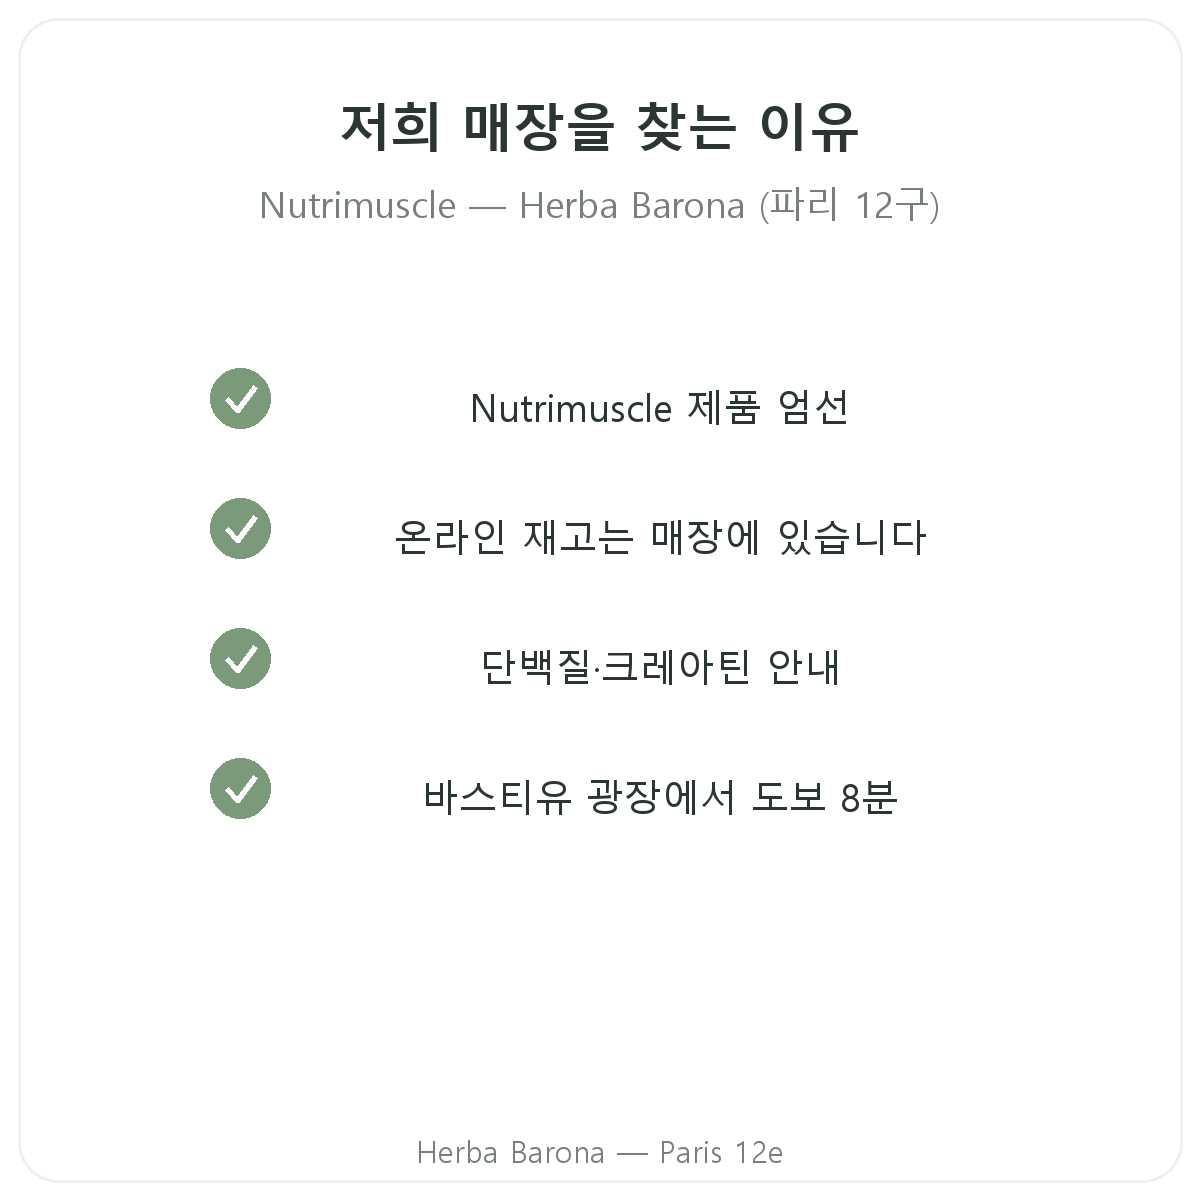Click Paris 12e in the footer
Image resolution: width=1200 pixels, height=1200 pixels.
(x=721, y=1153)
